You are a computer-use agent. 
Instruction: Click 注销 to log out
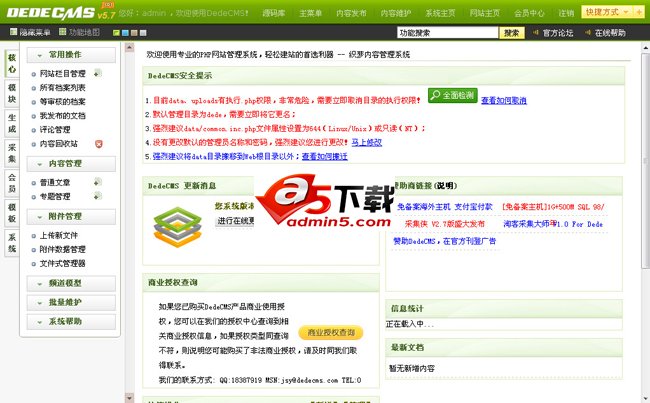(566, 13)
